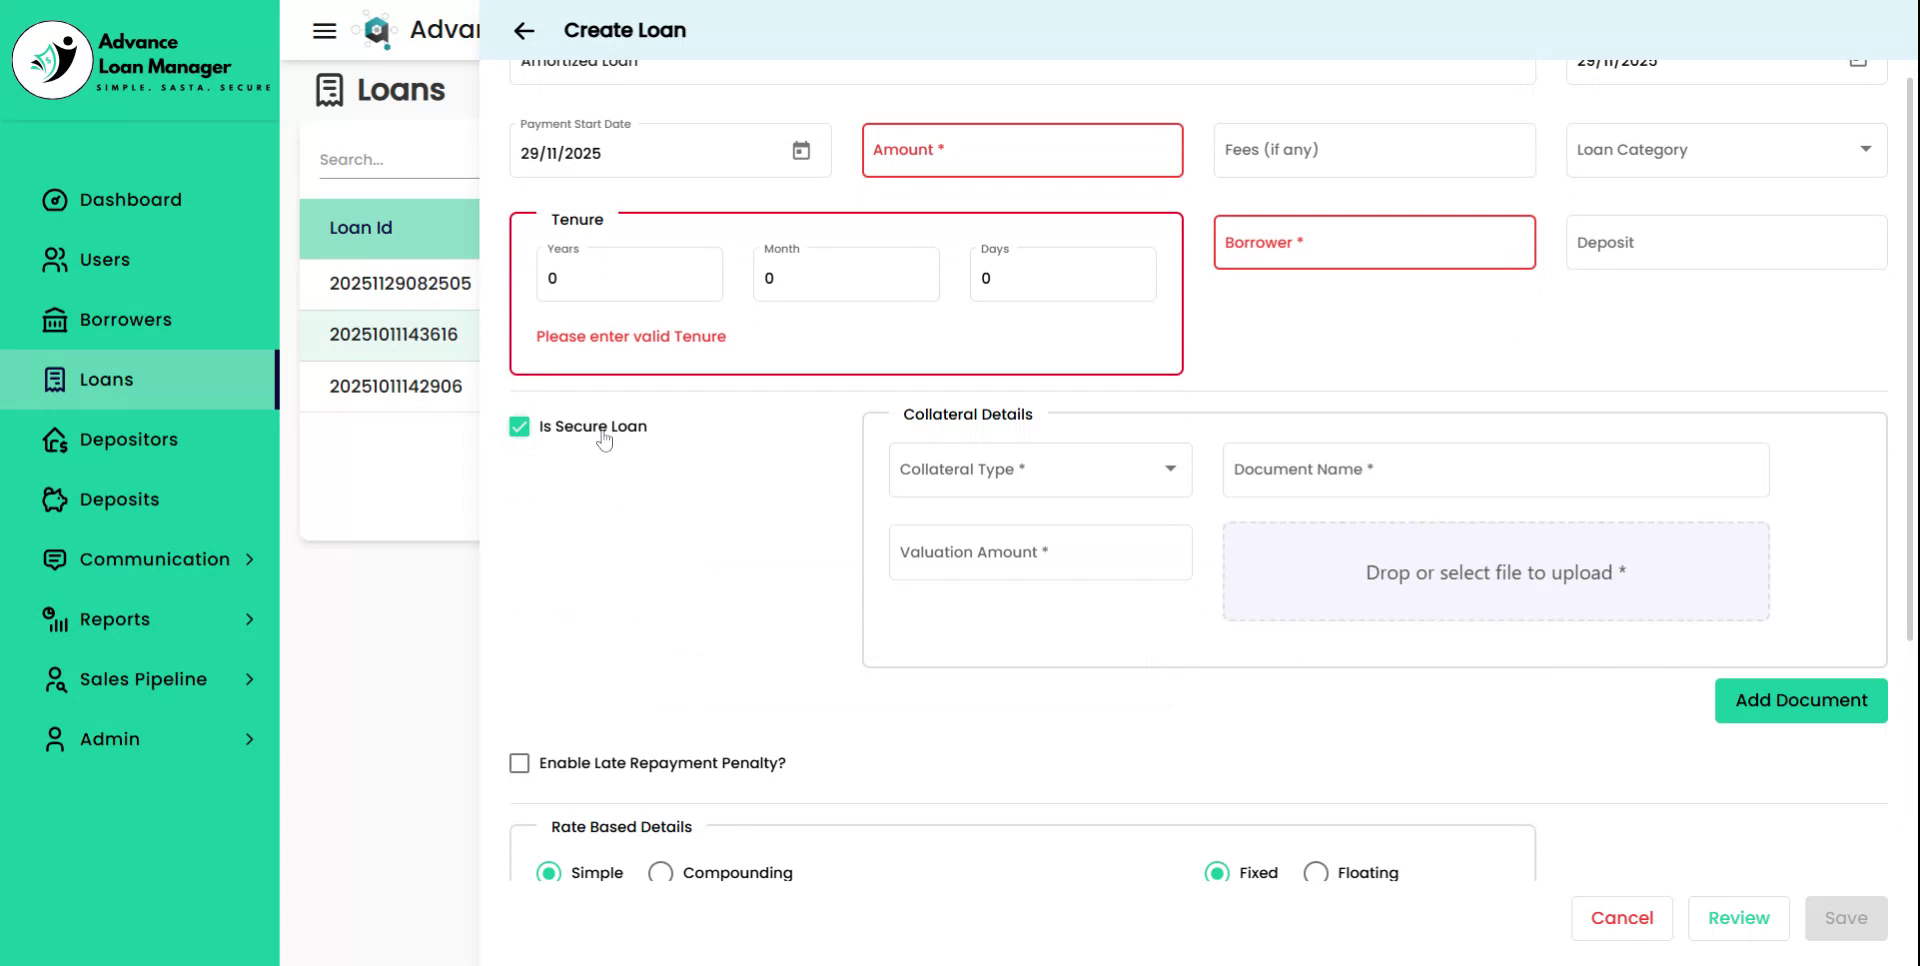
Task: Click the Borrowers bank icon in sidebar
Action: point(55,320)
